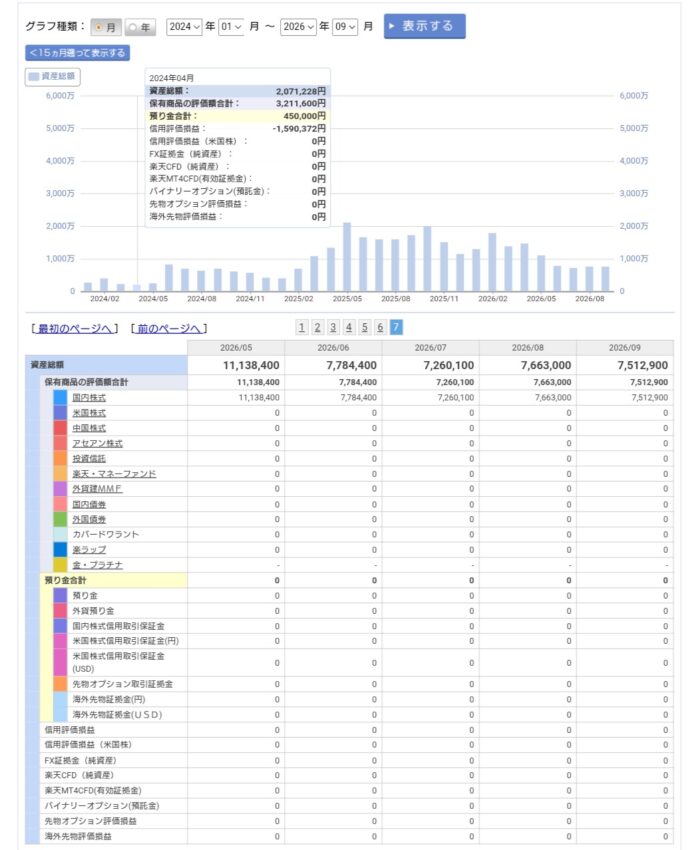Screen dimensions: 700x850
Task: Go to pagination page 6
Action: (x=380, y=327)
